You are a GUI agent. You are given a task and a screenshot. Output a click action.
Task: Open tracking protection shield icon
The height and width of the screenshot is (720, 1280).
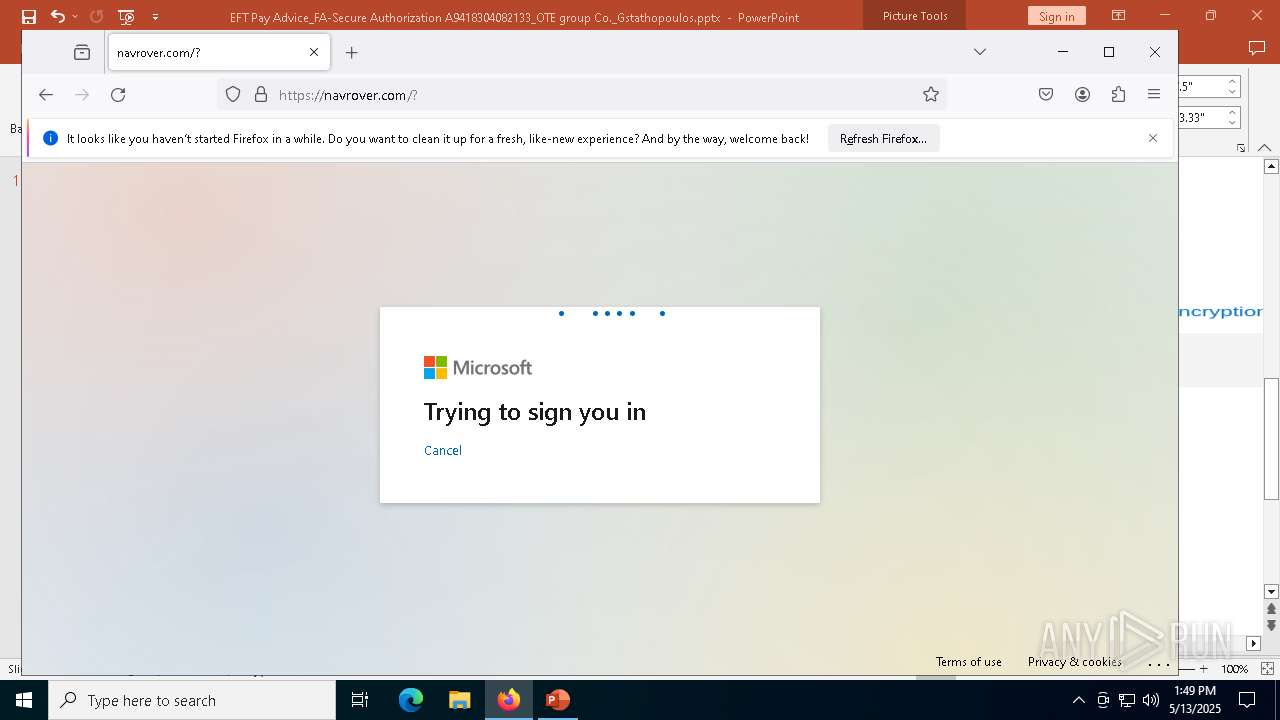[x=233, y=94]
